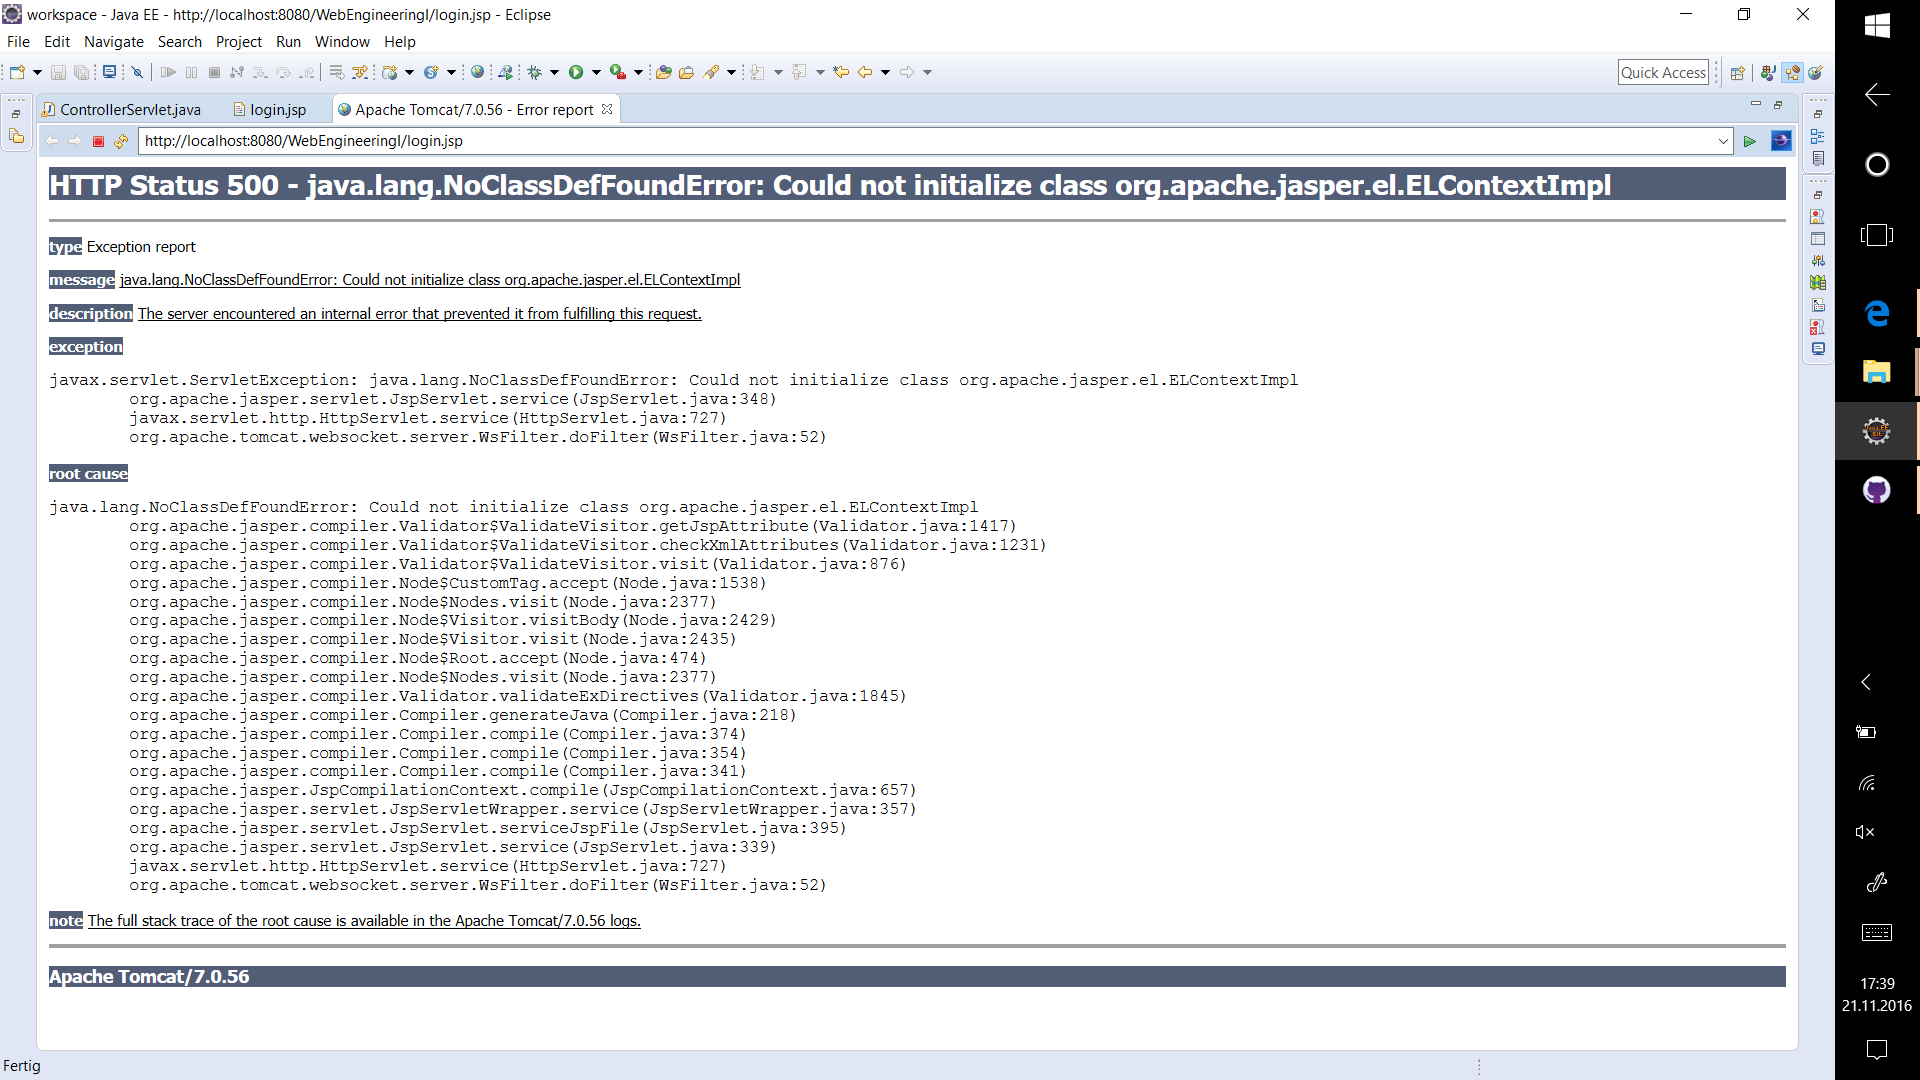Click the Task List view icon in right trim
This screenshot has height=1080, width=1920.
1818,158
